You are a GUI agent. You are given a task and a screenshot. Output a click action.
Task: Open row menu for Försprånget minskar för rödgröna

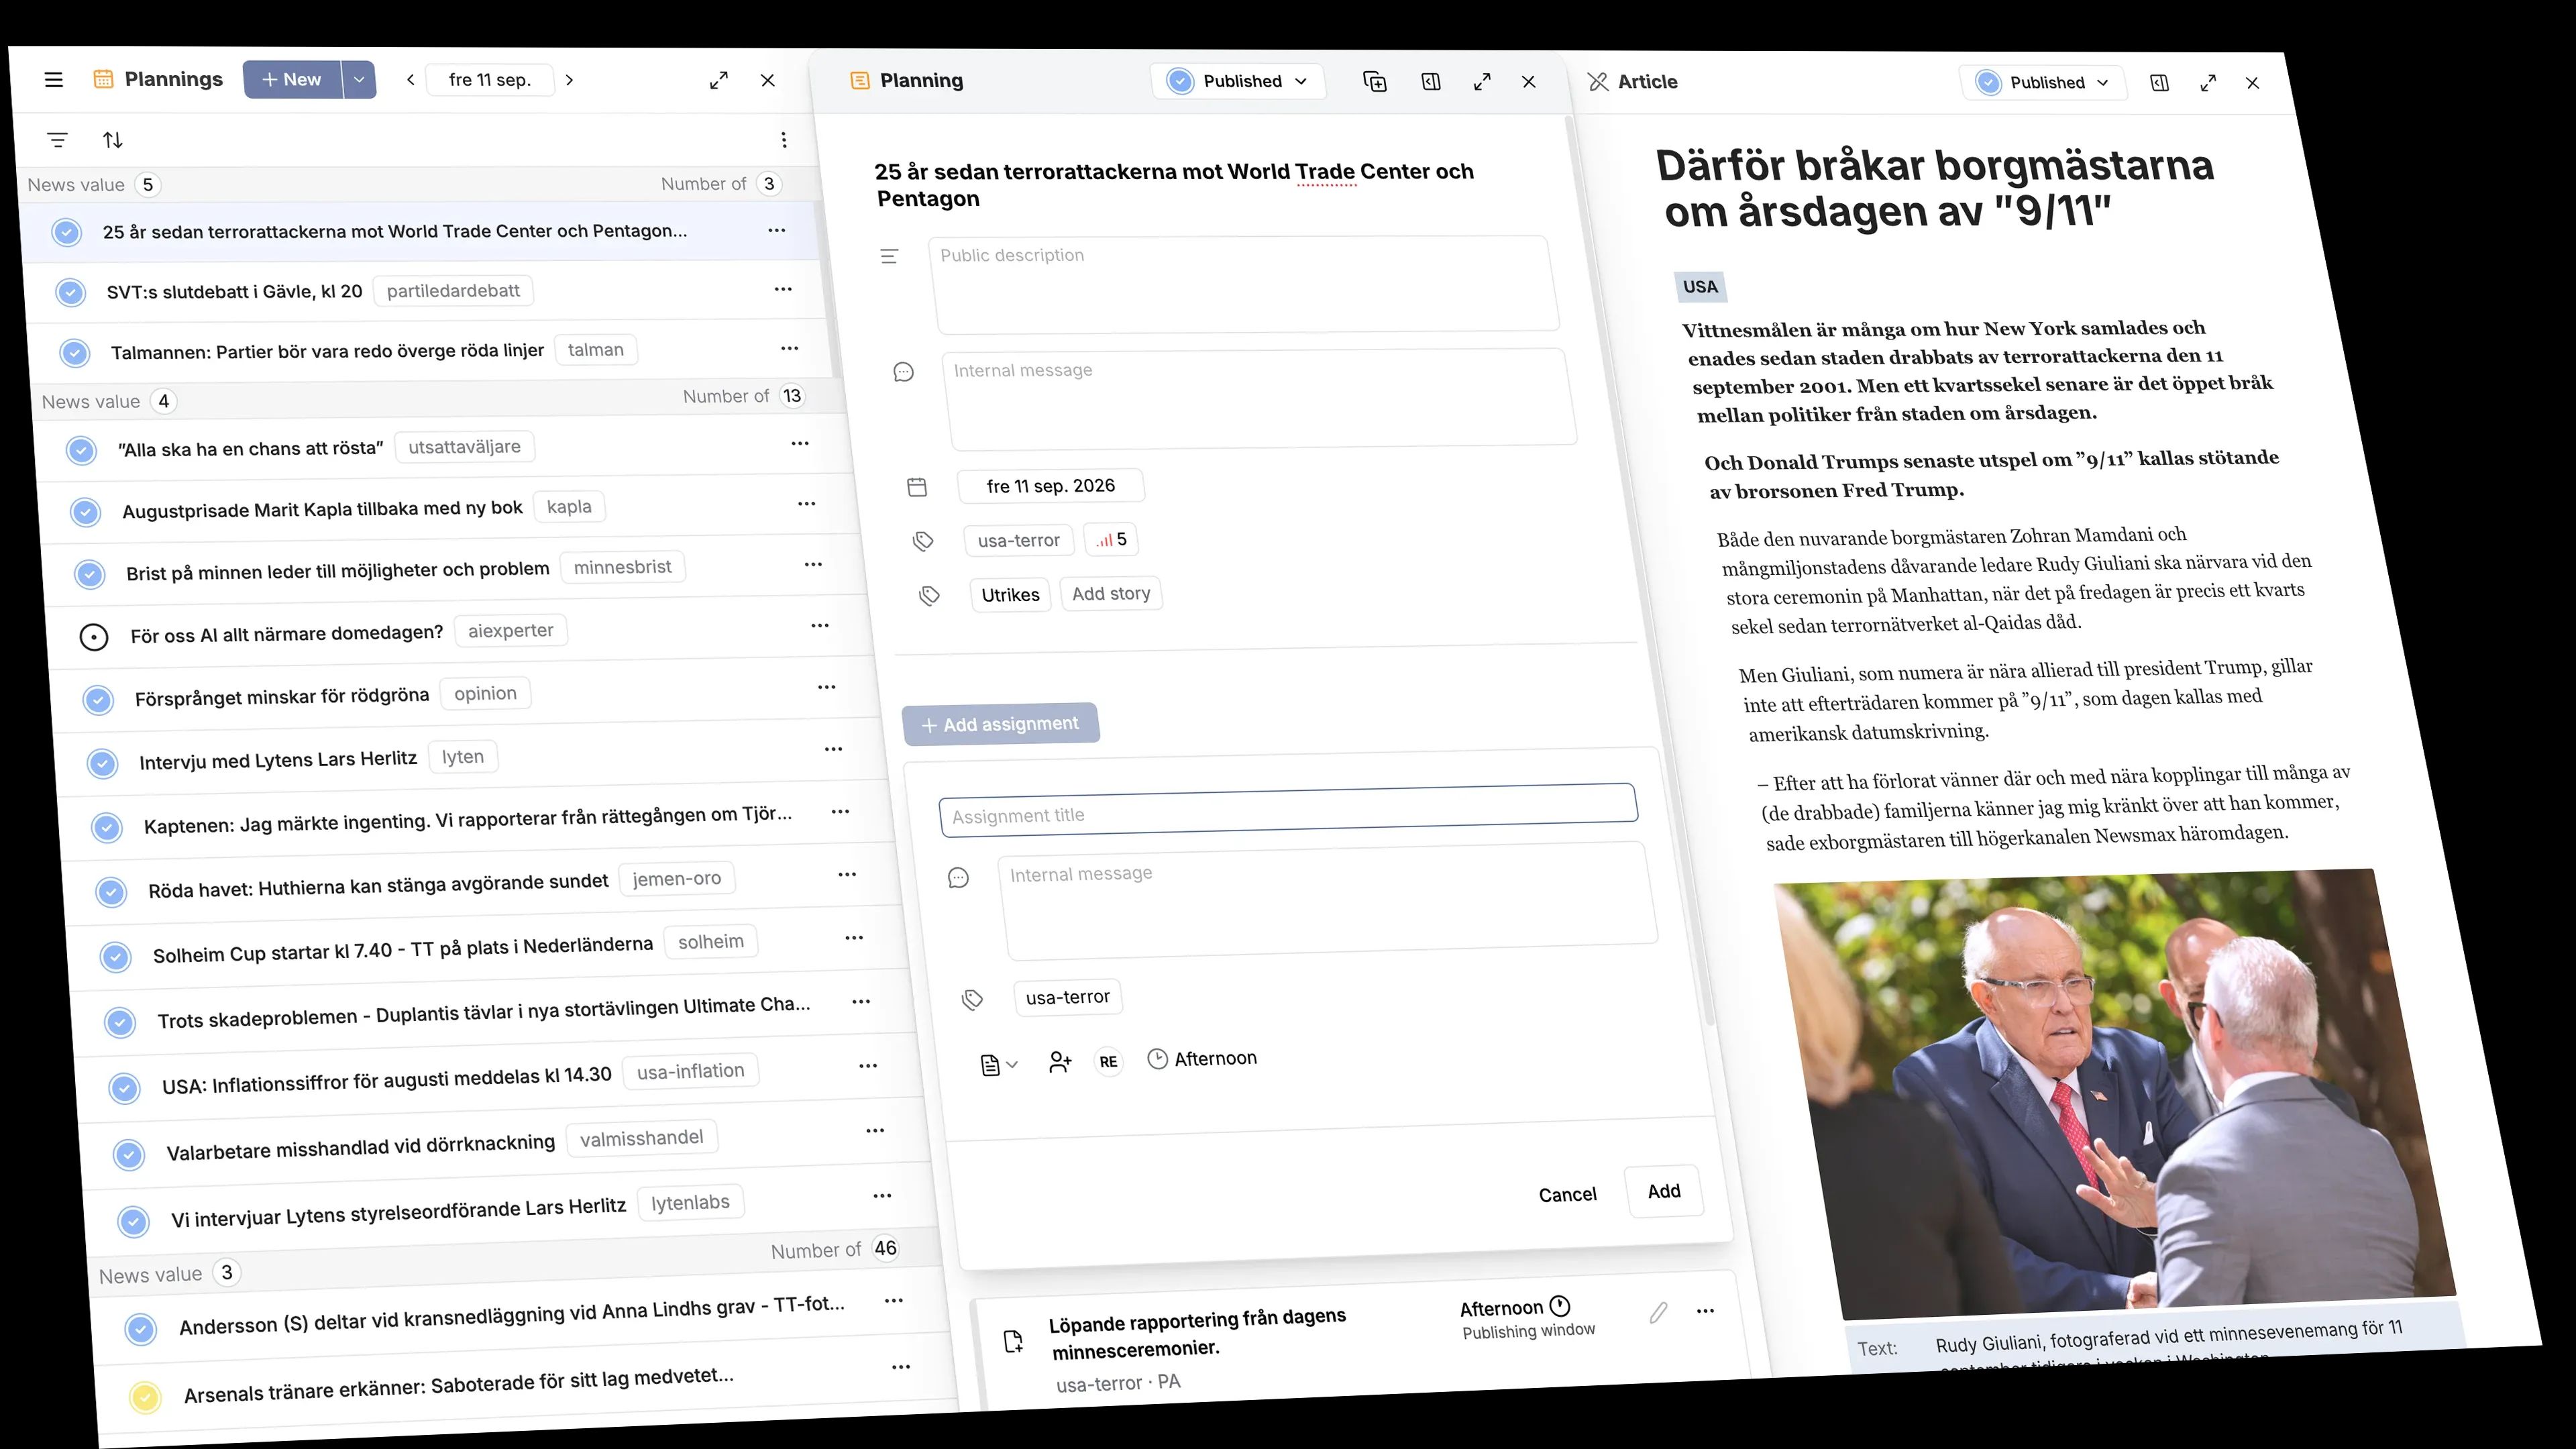[x=827, y=687]
